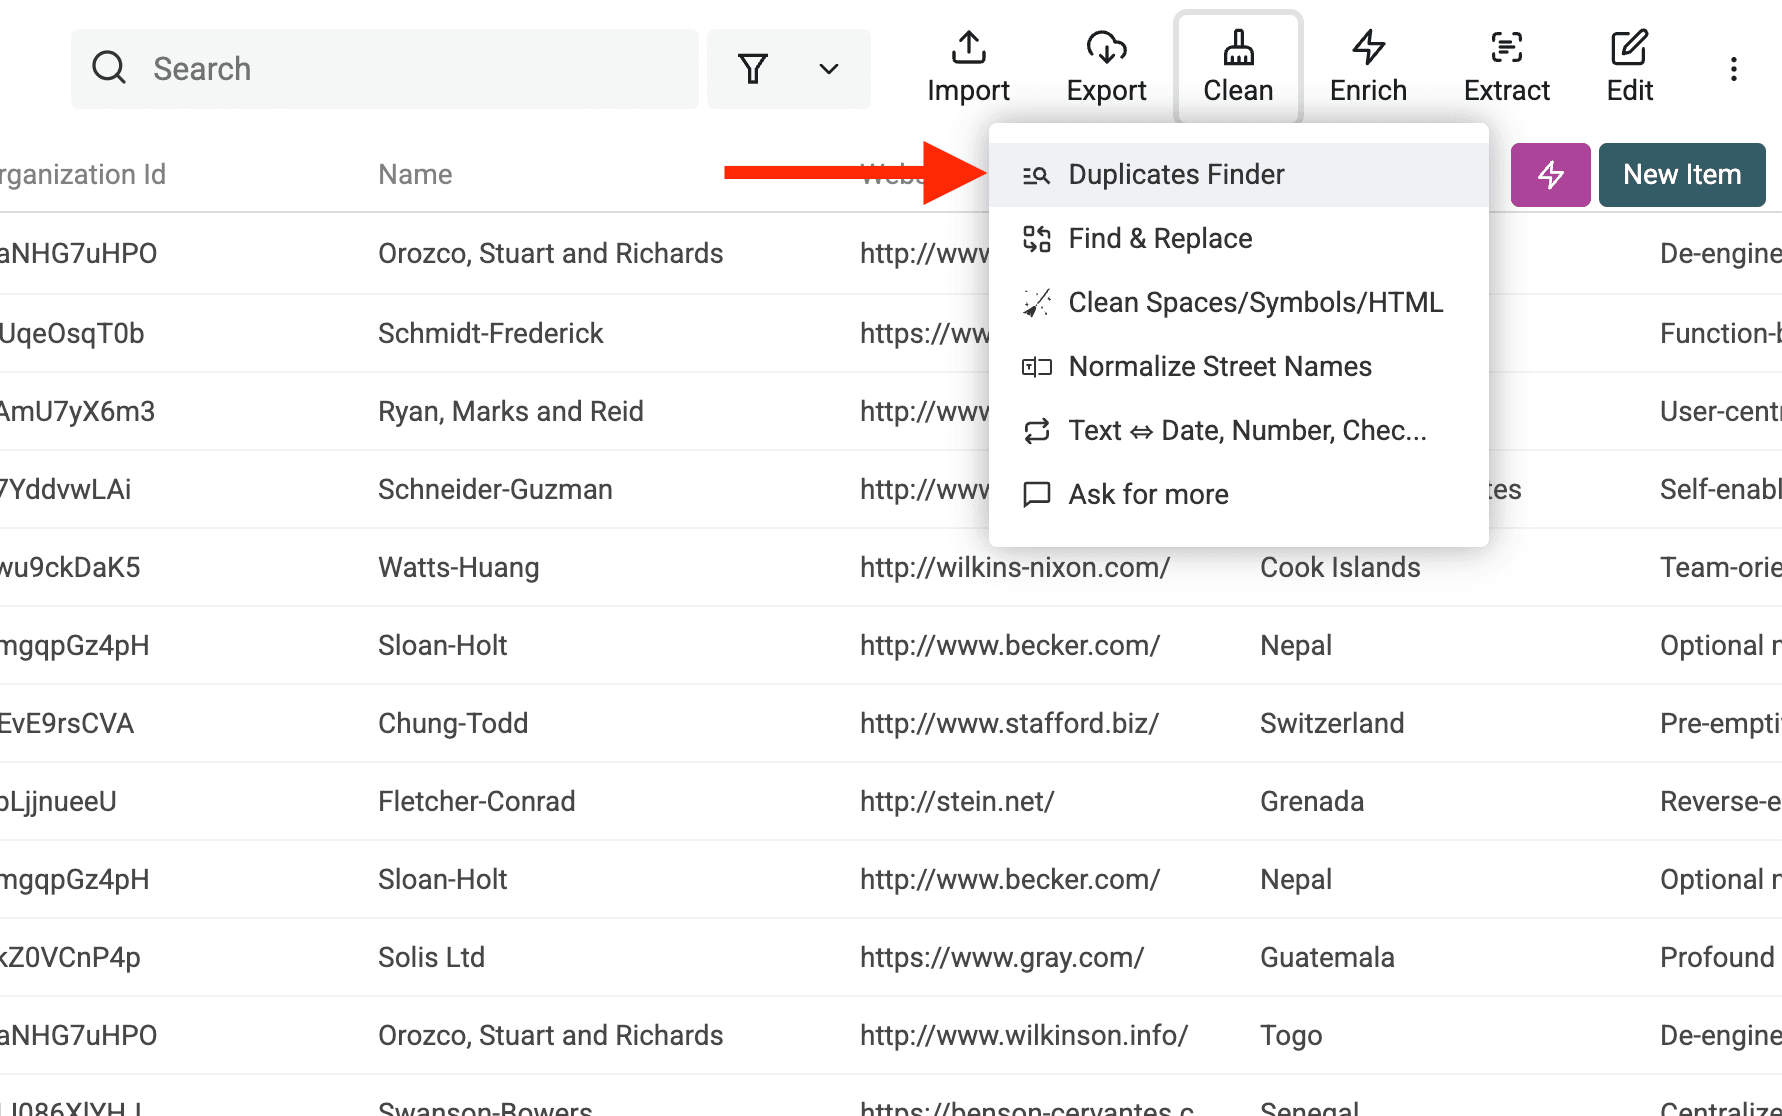Open the Edit tool
This screenshot has height=1116, width=1782.
[x=1629, y=65]
